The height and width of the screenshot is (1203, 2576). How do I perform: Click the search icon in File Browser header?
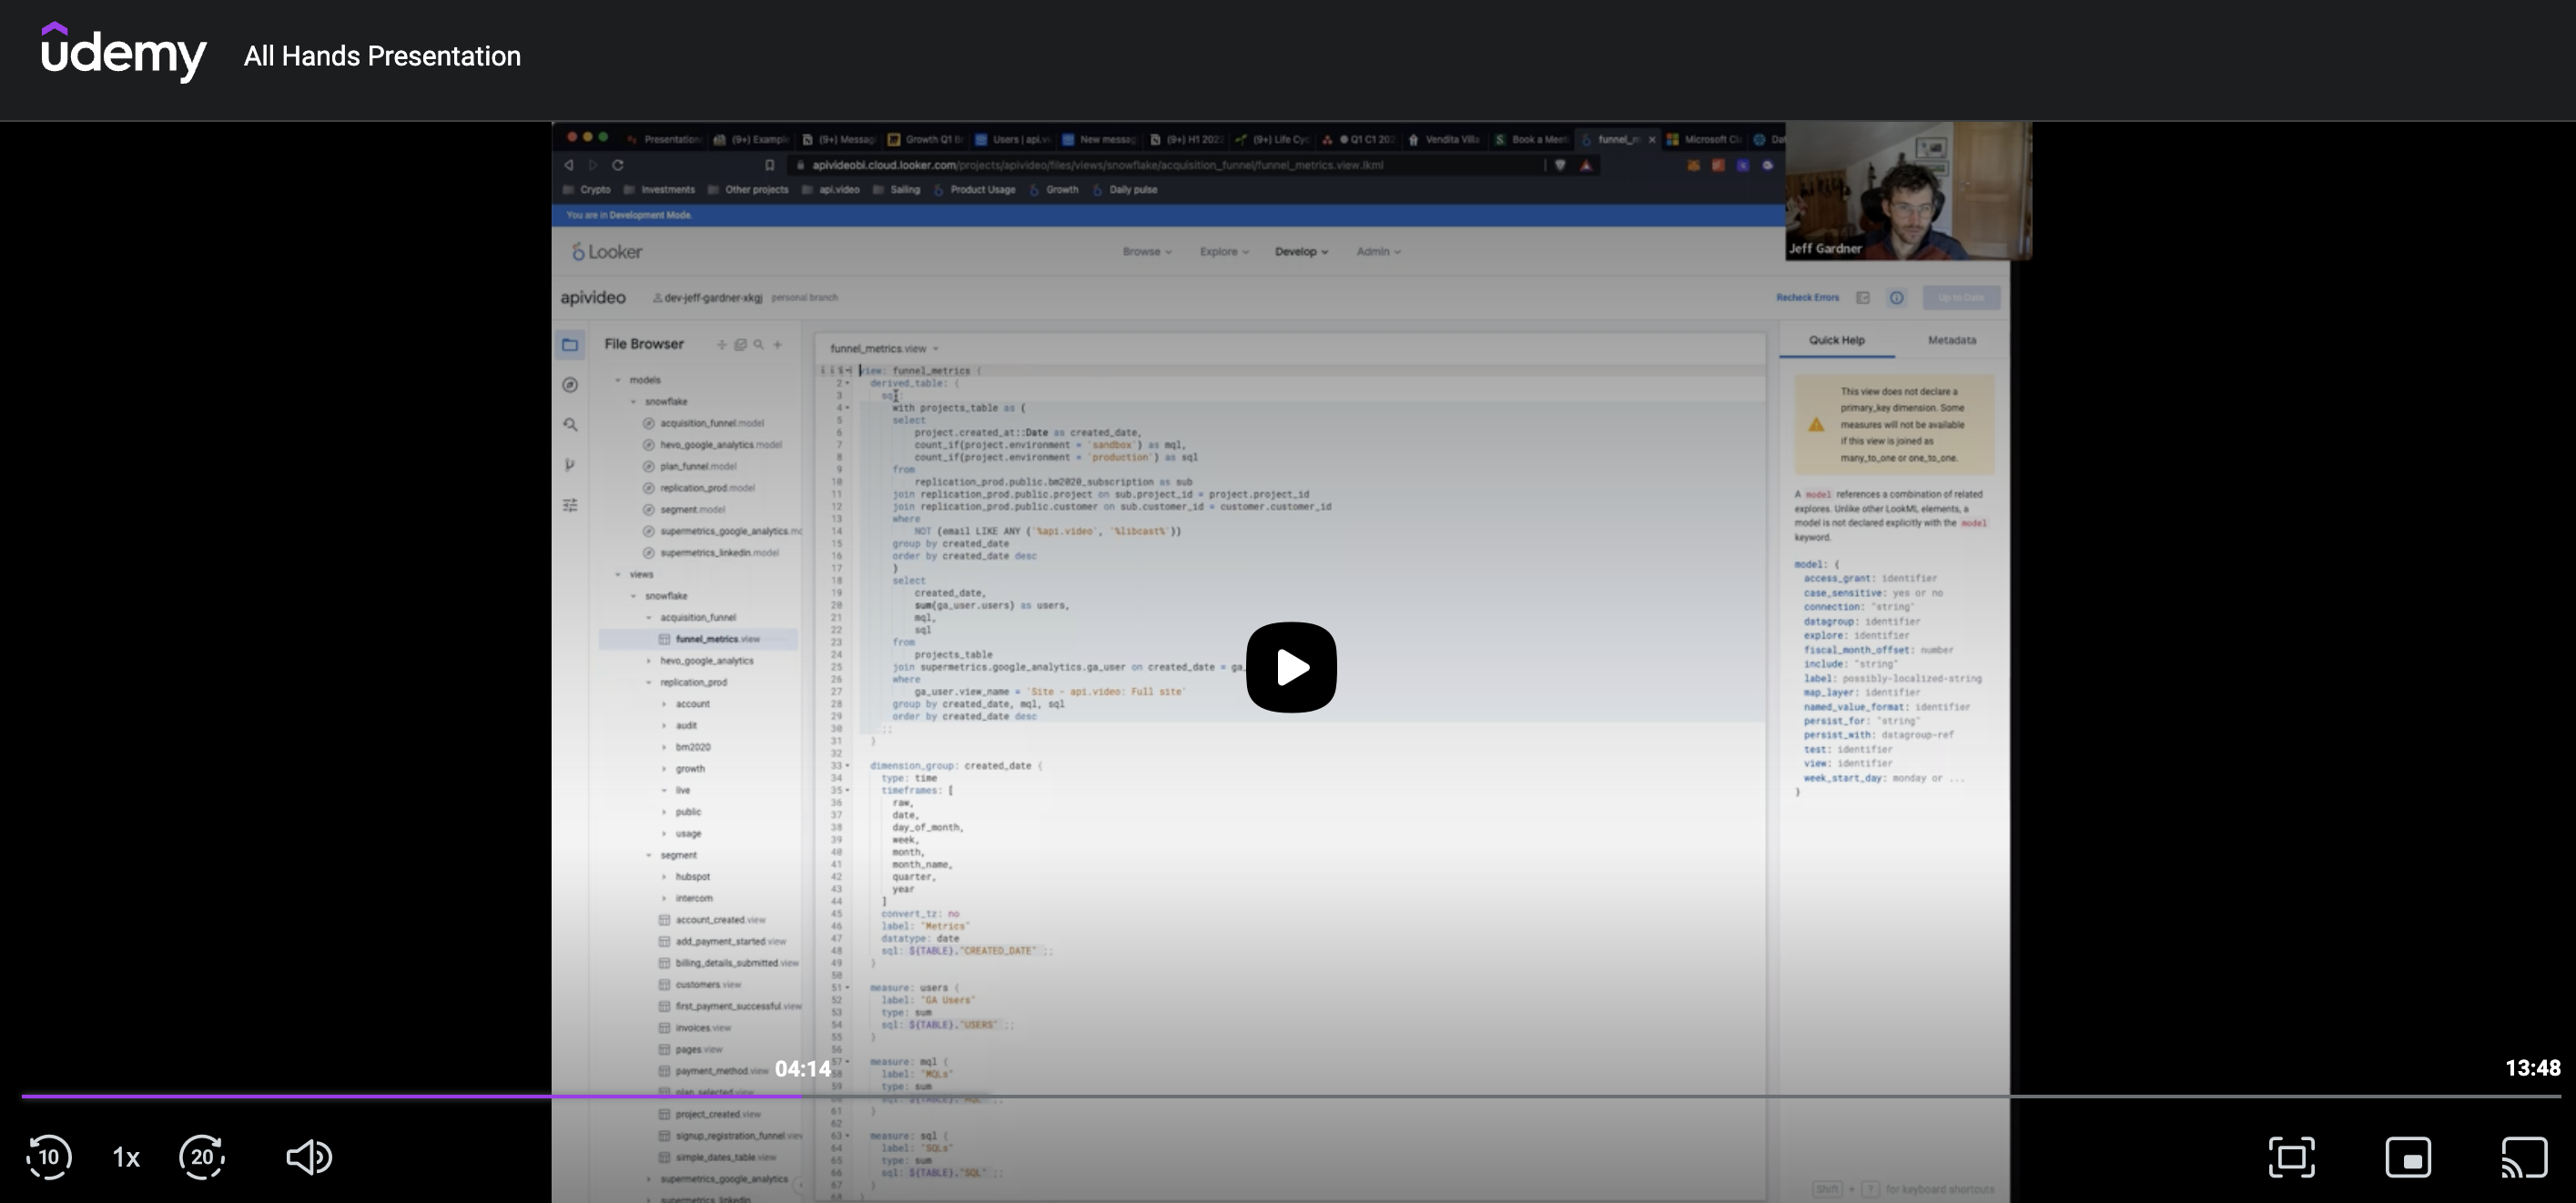(759, 345)
